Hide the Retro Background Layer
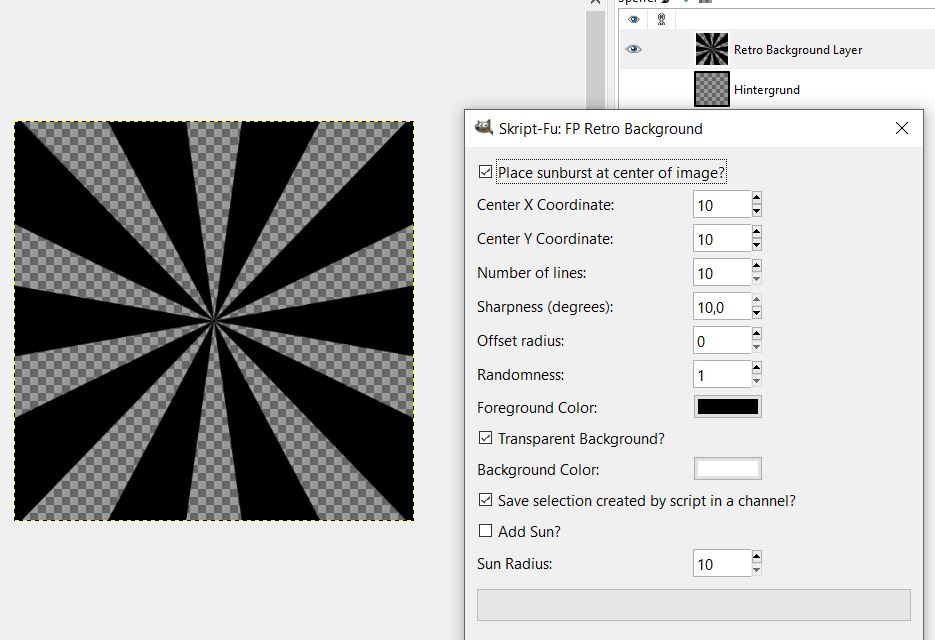 [x=633, y=49]
